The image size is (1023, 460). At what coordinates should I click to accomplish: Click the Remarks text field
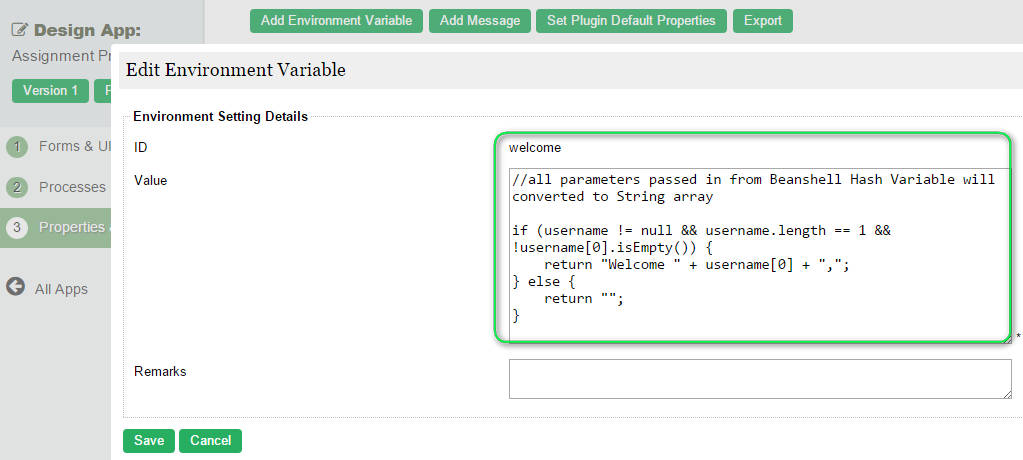click(x=760, y=378)
